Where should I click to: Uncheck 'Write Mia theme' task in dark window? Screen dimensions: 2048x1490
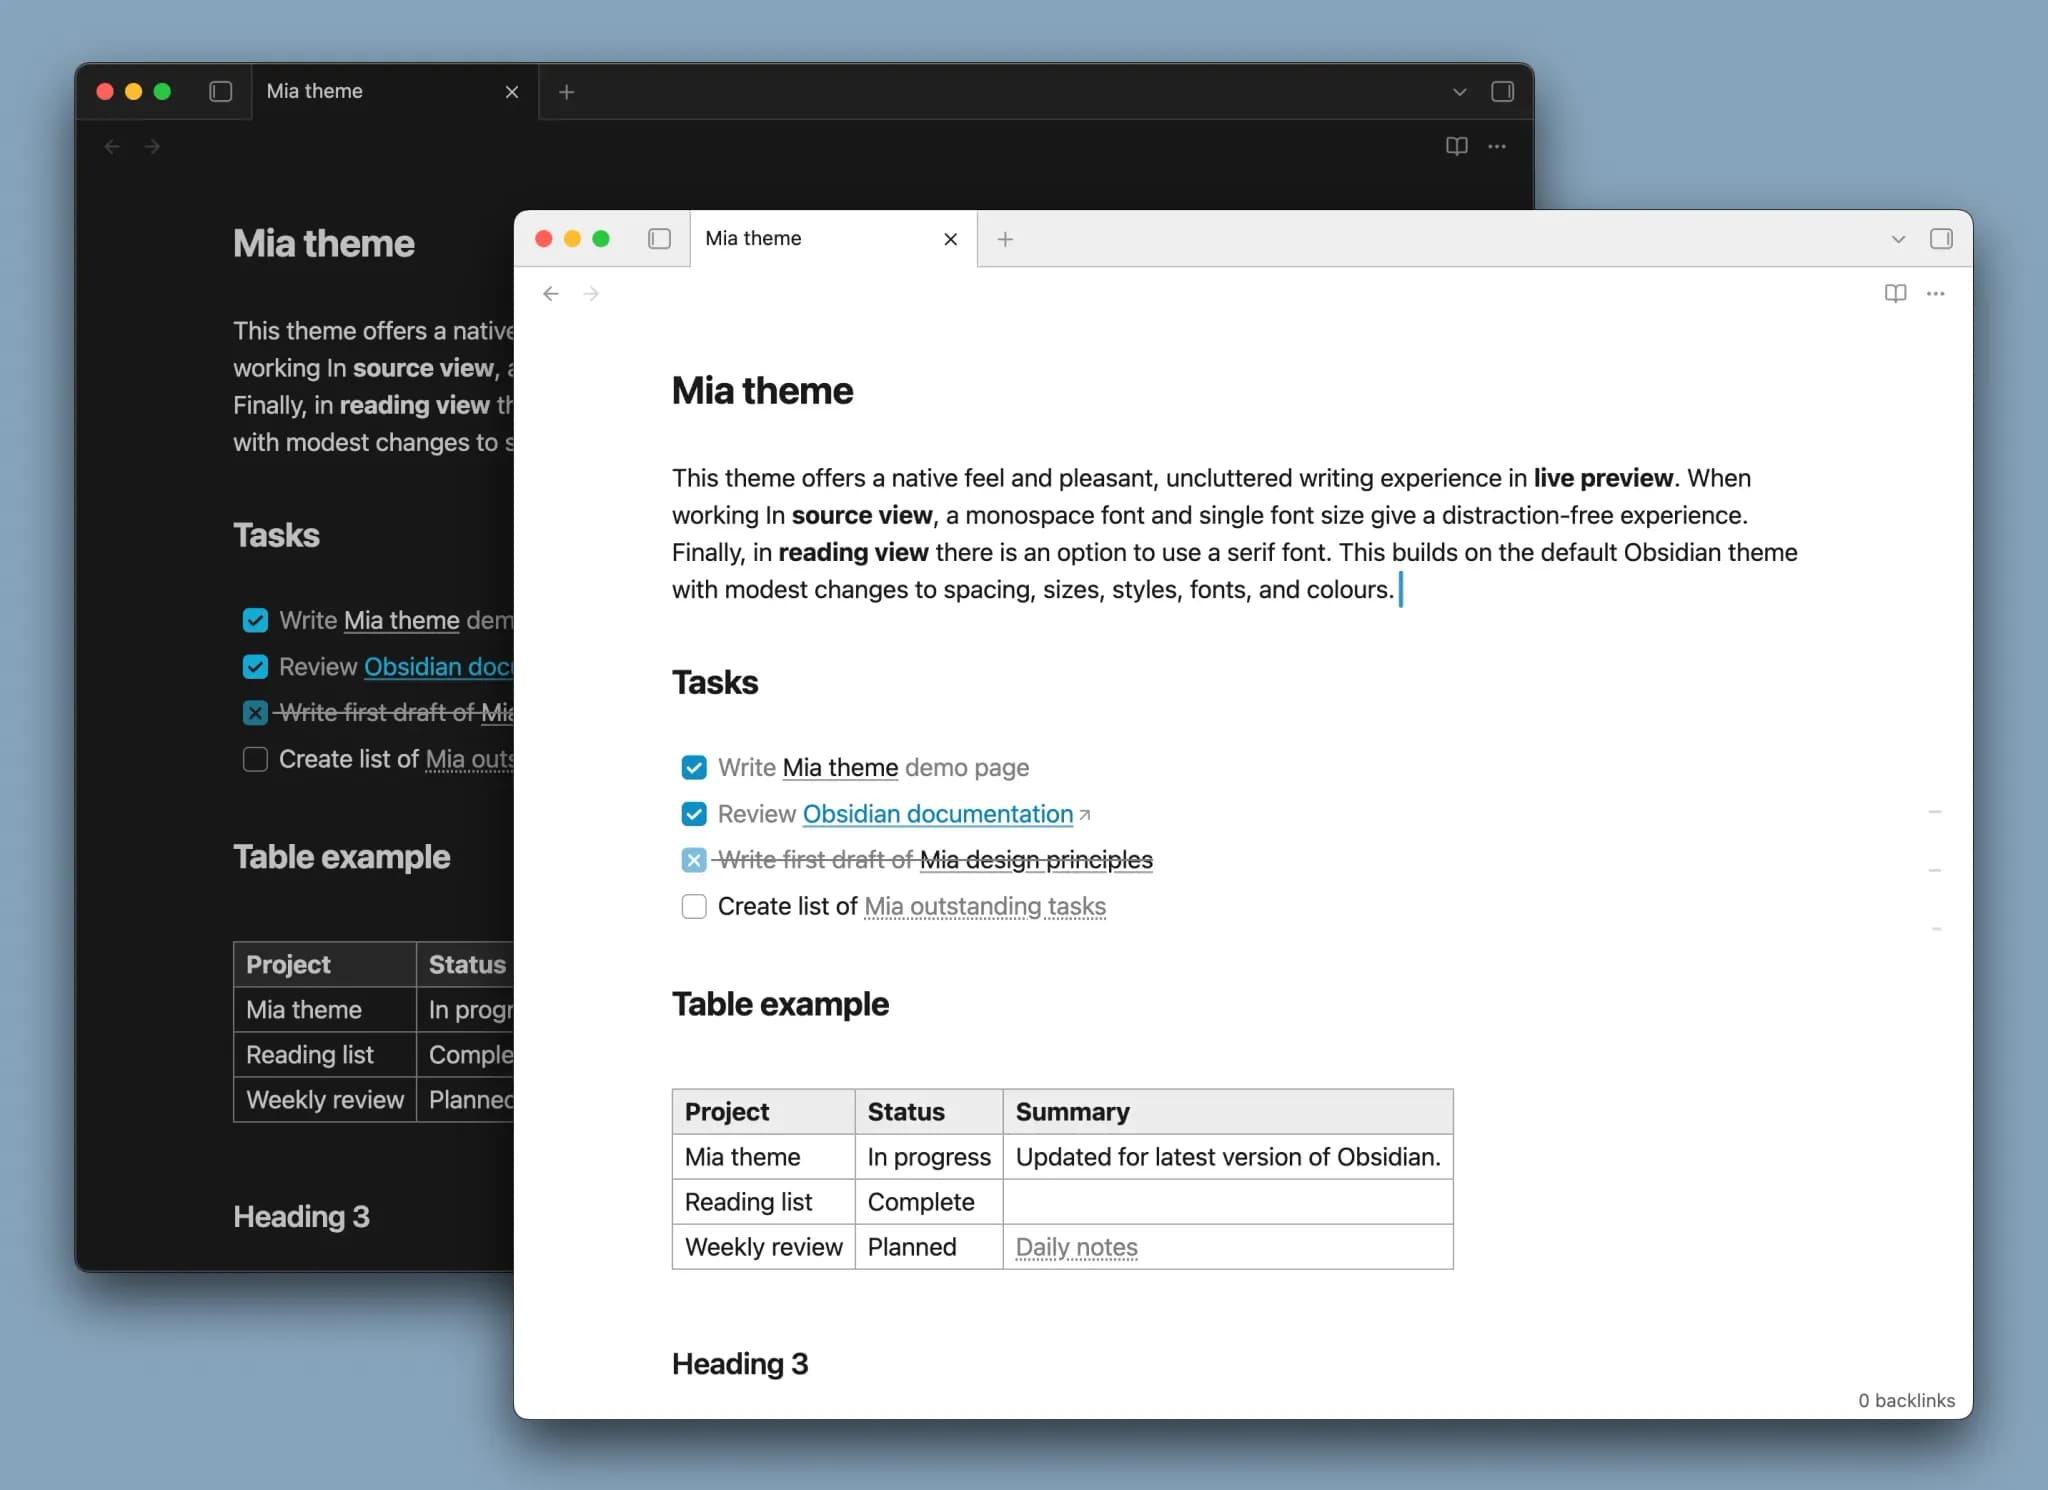(x=255, y=620)
